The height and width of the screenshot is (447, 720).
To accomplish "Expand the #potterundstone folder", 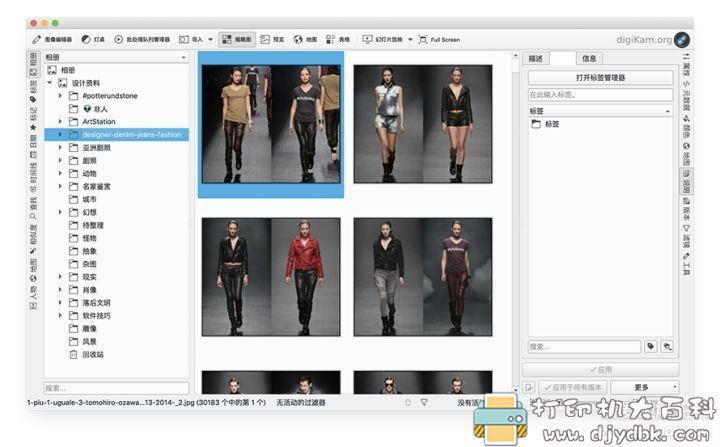I will [x=60, y=96].
